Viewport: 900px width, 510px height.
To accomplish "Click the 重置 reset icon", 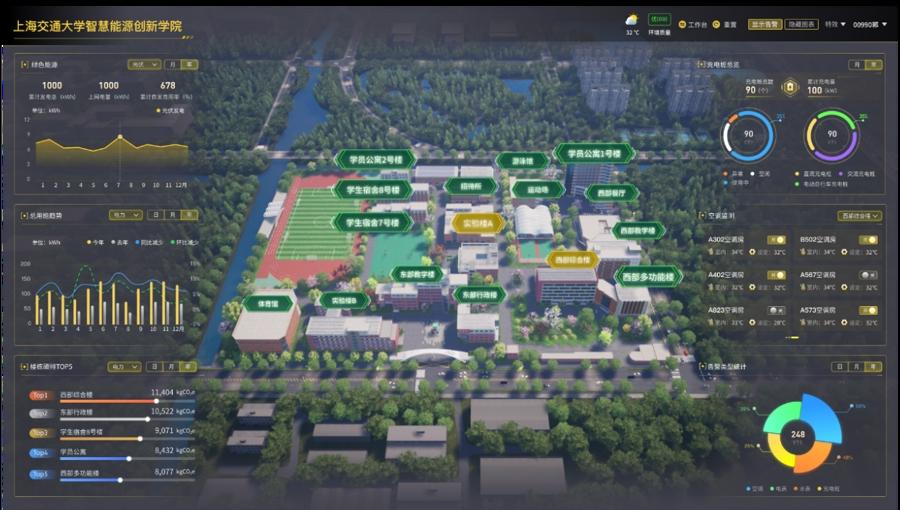I will point(716,24).
